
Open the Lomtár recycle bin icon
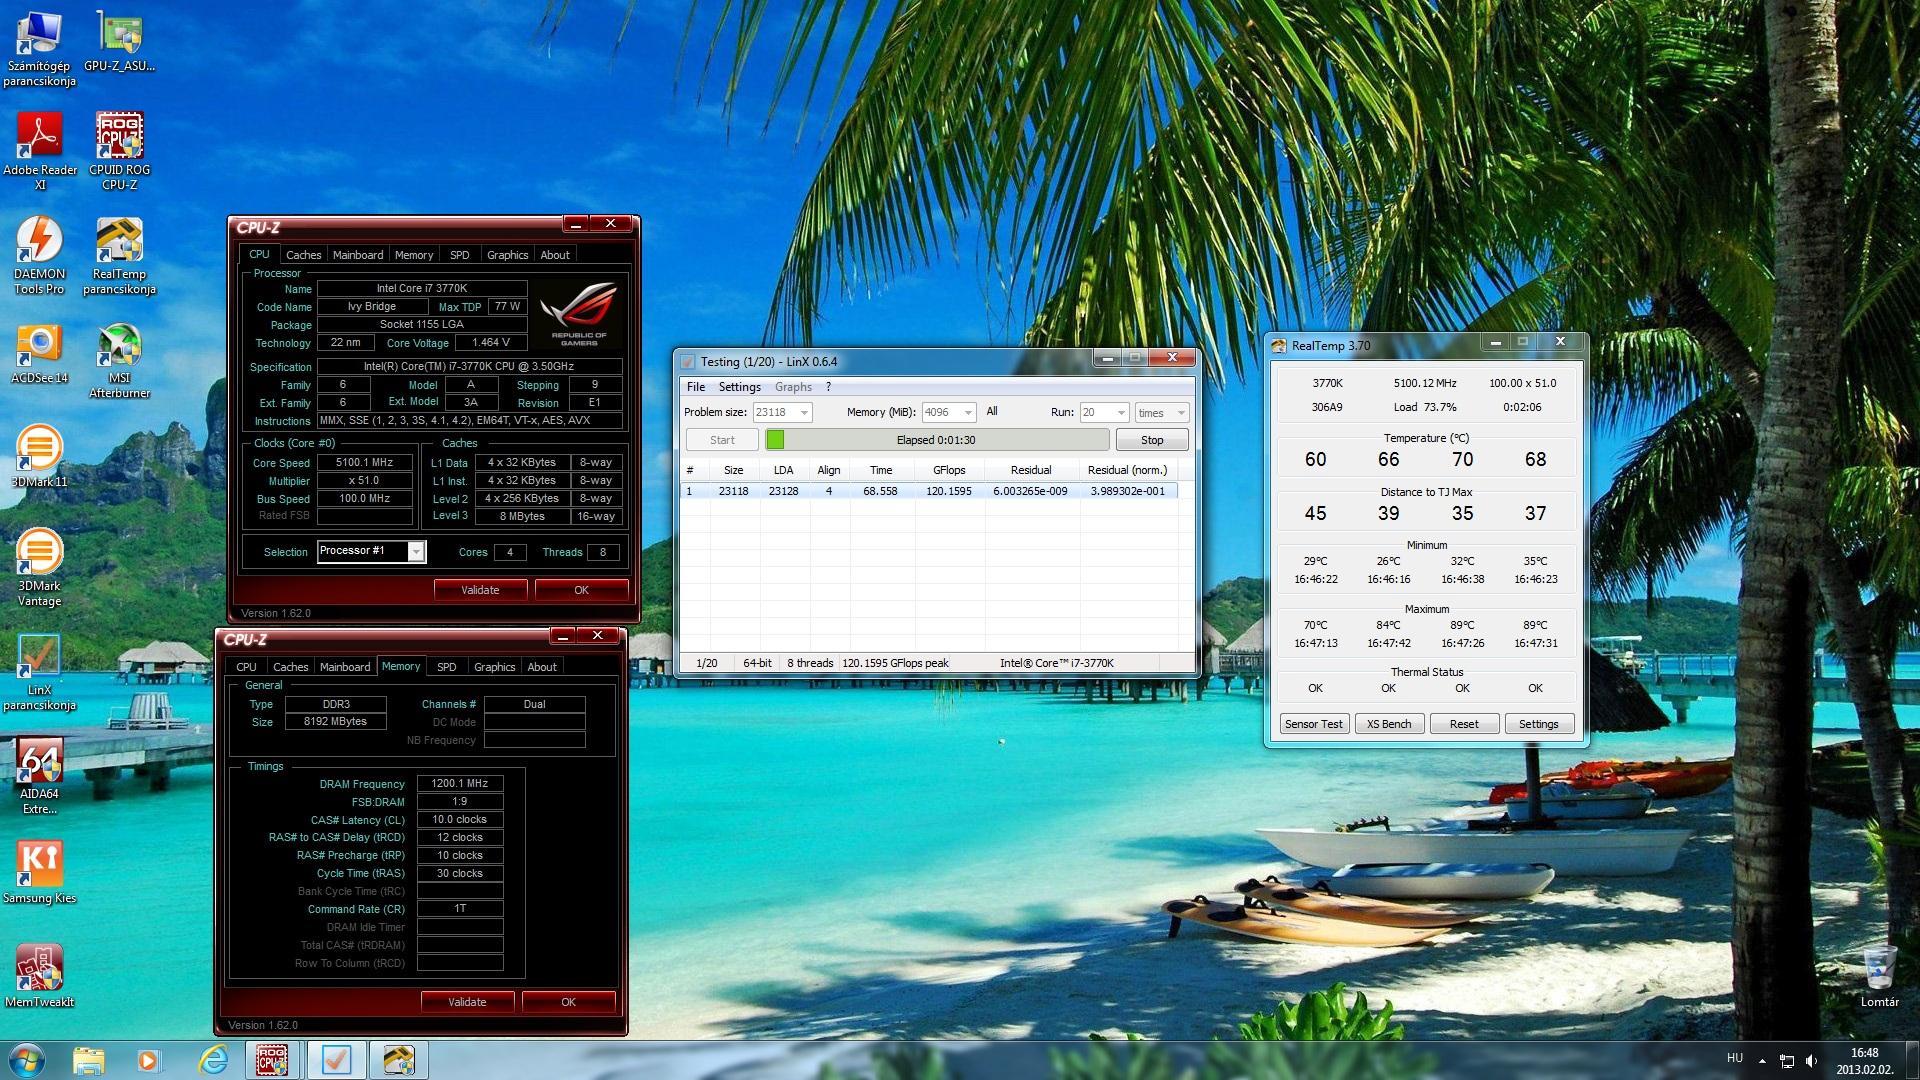pos(1879,967)
